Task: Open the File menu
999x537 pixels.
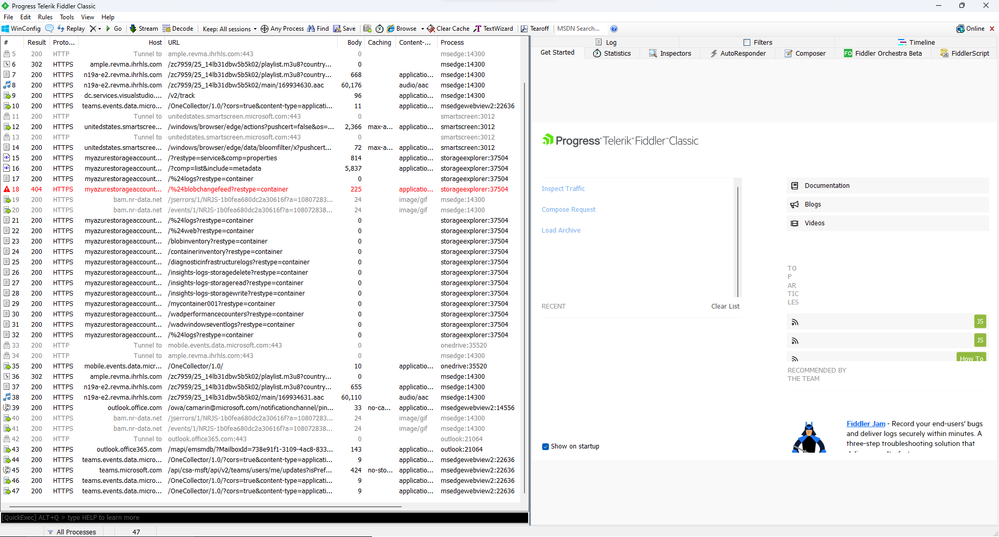Action: click(x=8, y=17)
